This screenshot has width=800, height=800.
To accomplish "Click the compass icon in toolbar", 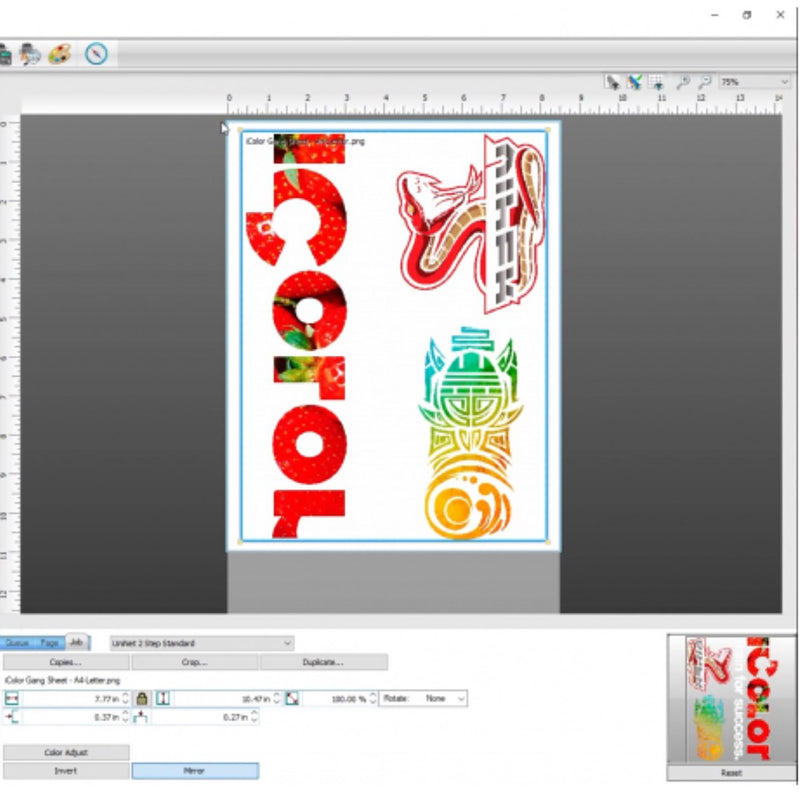I will pos(96,53).
